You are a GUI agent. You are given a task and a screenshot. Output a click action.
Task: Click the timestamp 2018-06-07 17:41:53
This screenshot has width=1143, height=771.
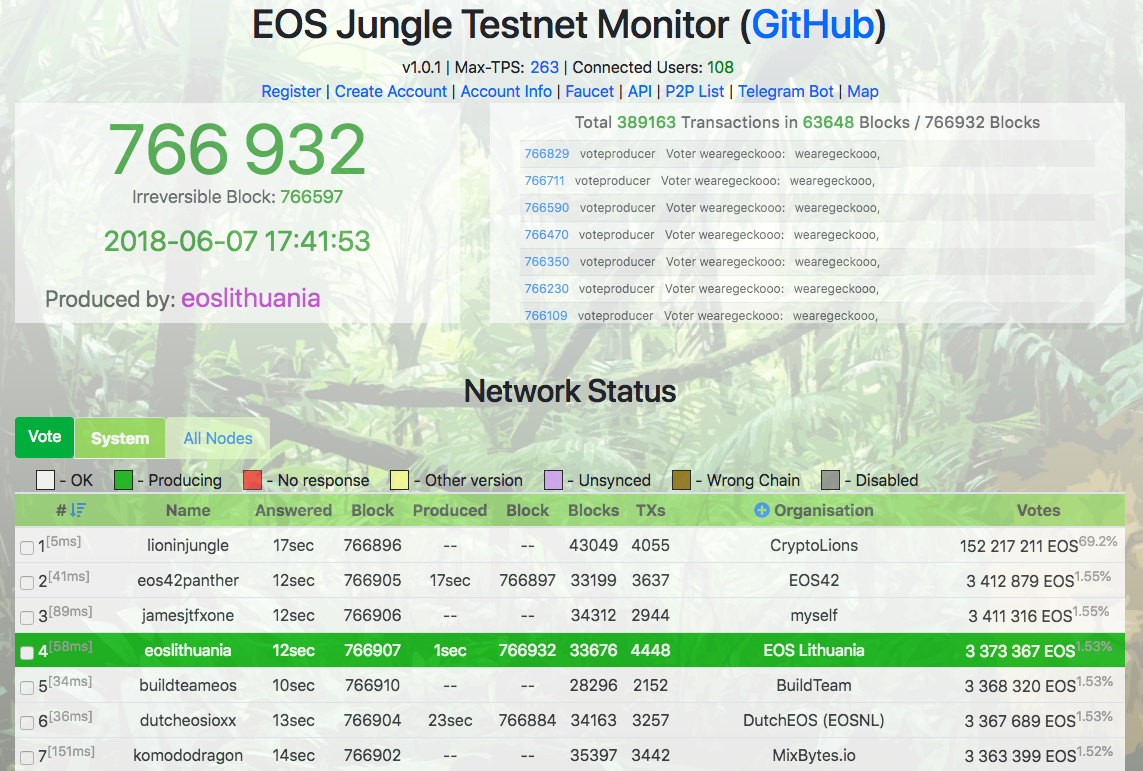[x=237, y=241]
